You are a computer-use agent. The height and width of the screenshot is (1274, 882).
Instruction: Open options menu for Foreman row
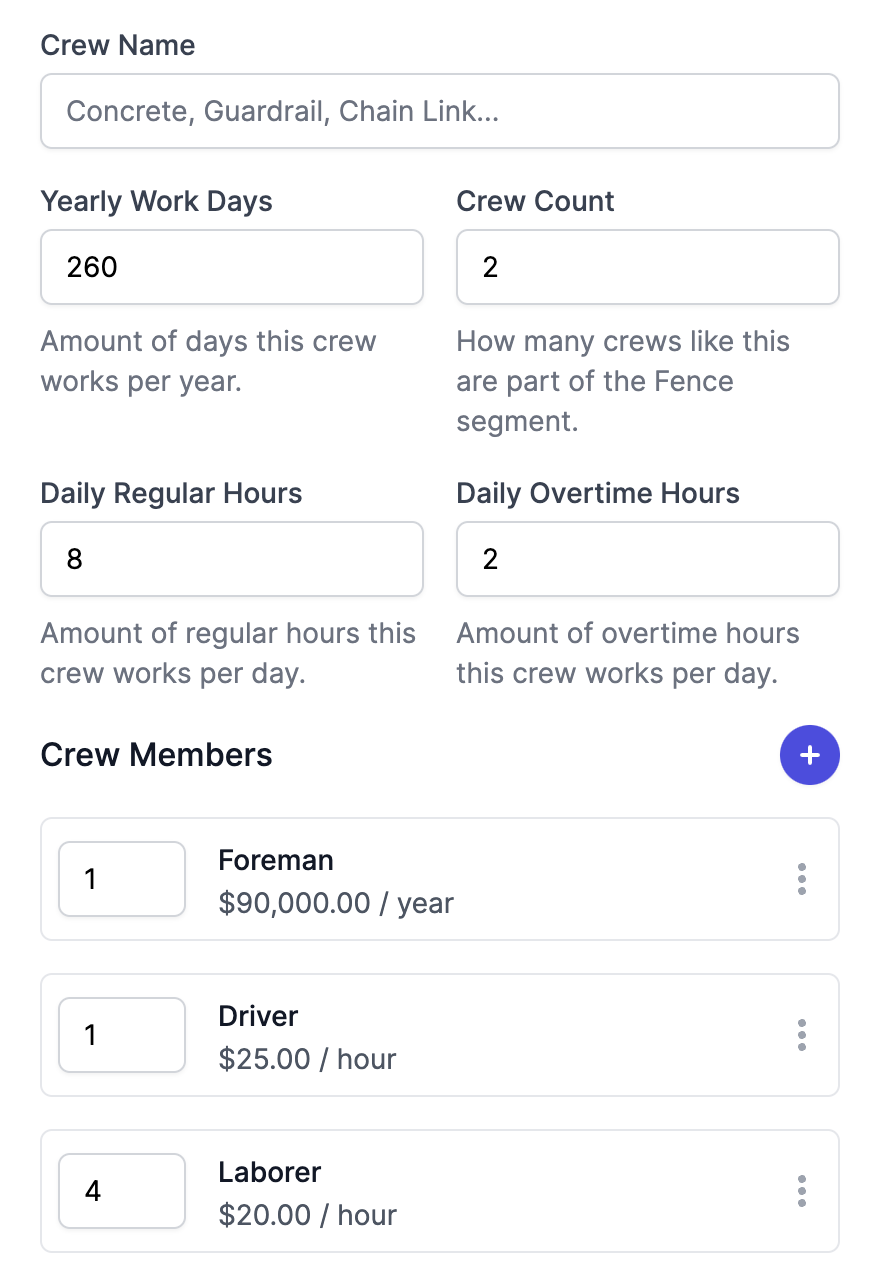801,879
